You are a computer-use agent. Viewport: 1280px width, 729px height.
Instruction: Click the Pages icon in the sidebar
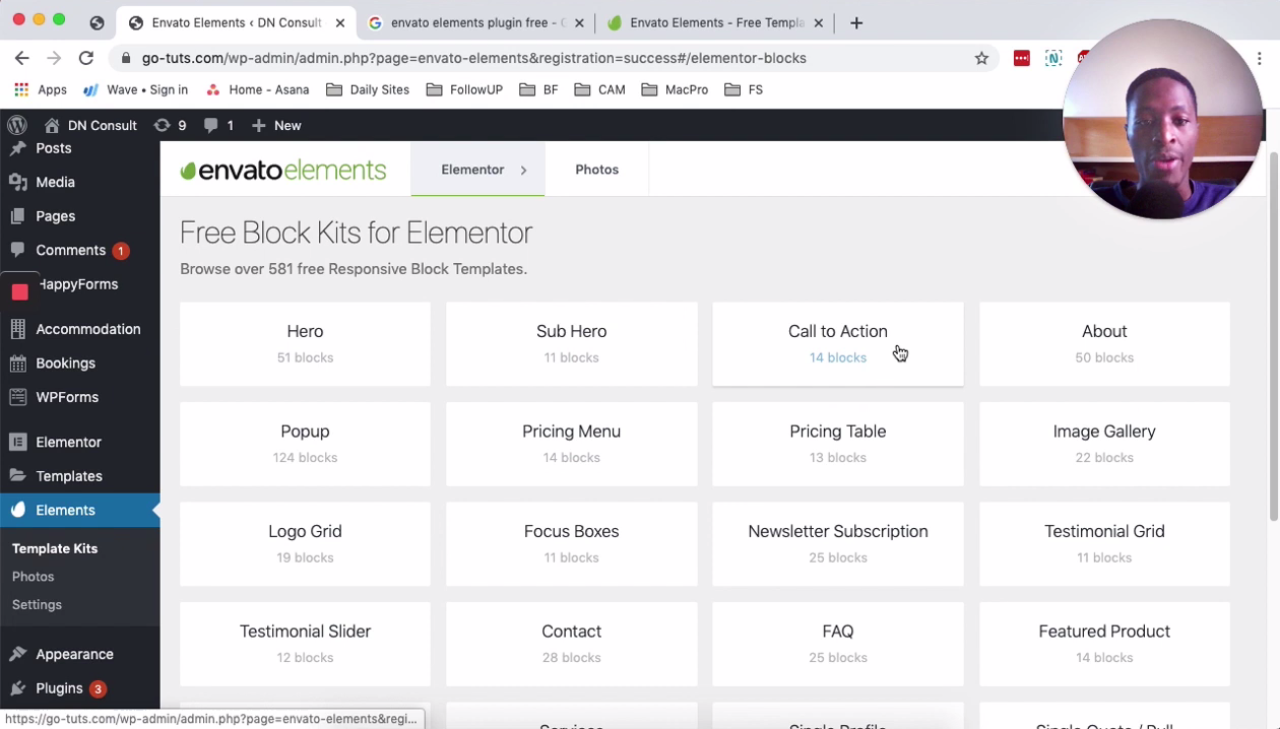point(17,216)
